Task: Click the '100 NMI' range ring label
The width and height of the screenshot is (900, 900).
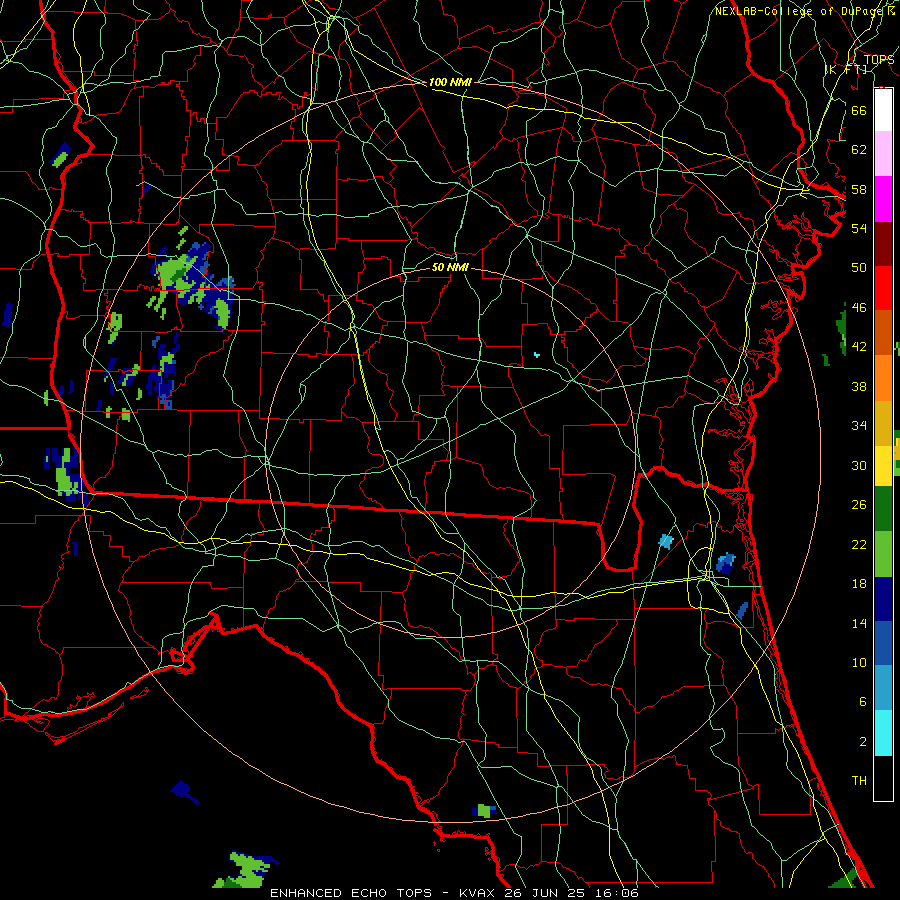Action: click(450, 82)
